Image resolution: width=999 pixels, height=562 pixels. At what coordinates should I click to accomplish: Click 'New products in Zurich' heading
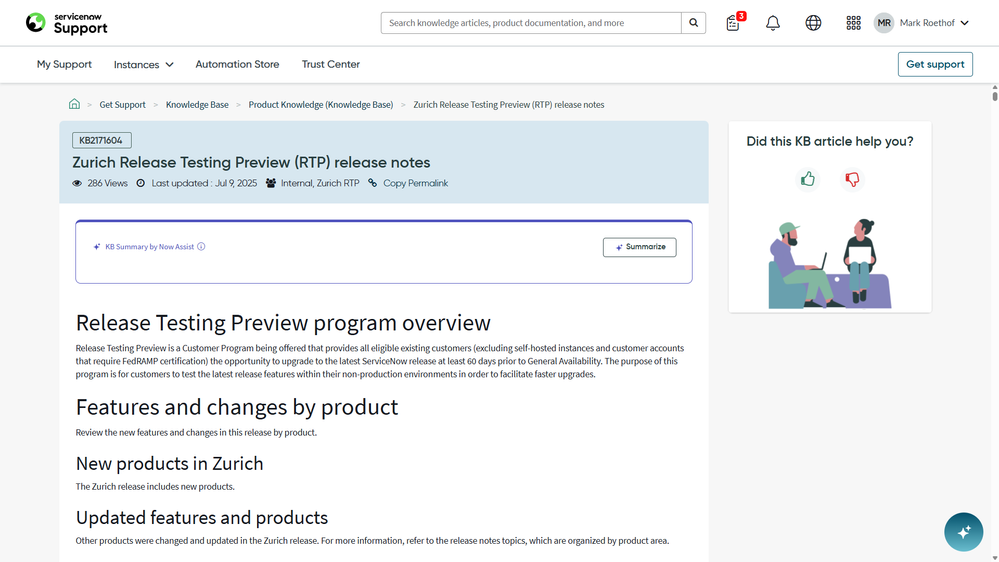point(169,463)
